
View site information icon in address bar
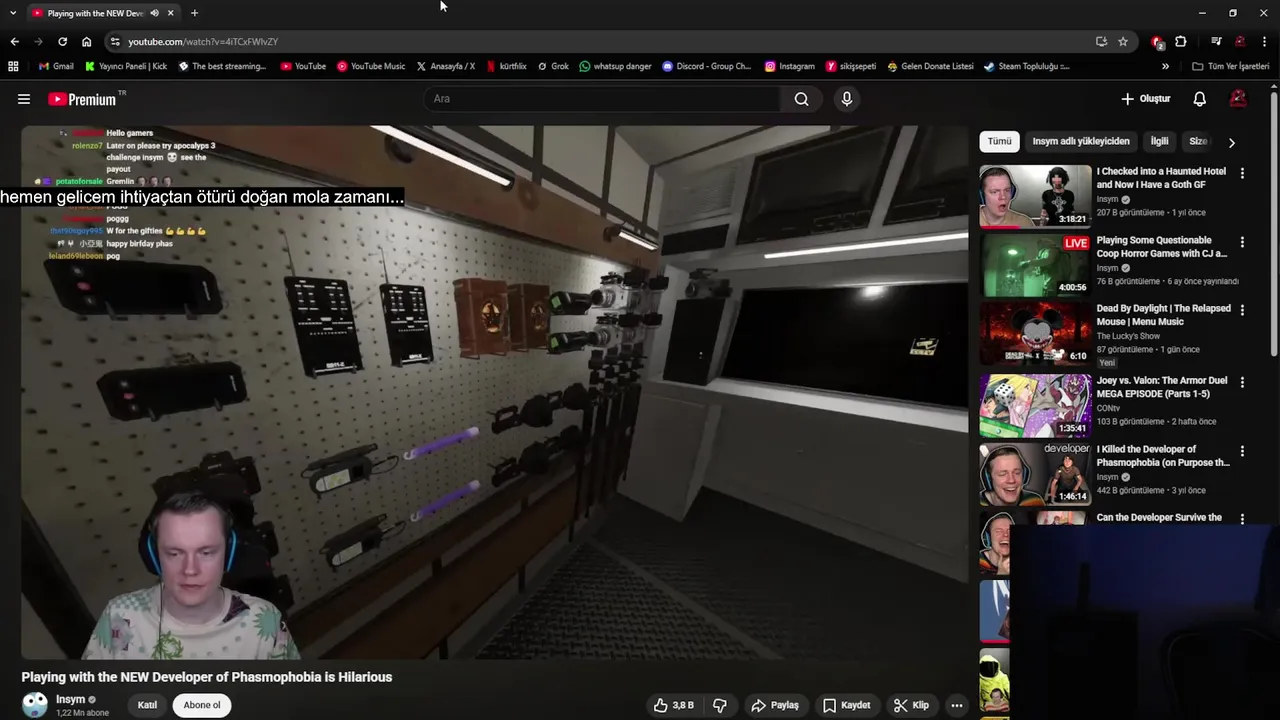[x=115, y=41]
